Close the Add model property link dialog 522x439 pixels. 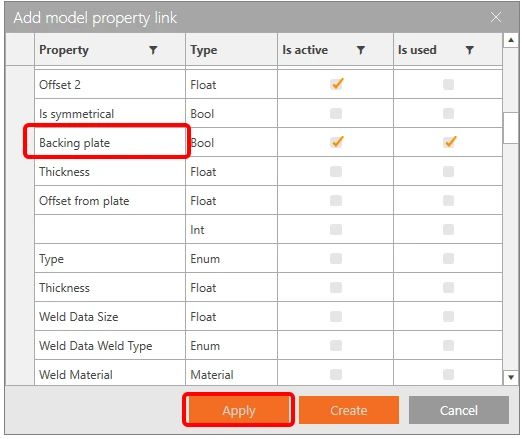496,17
